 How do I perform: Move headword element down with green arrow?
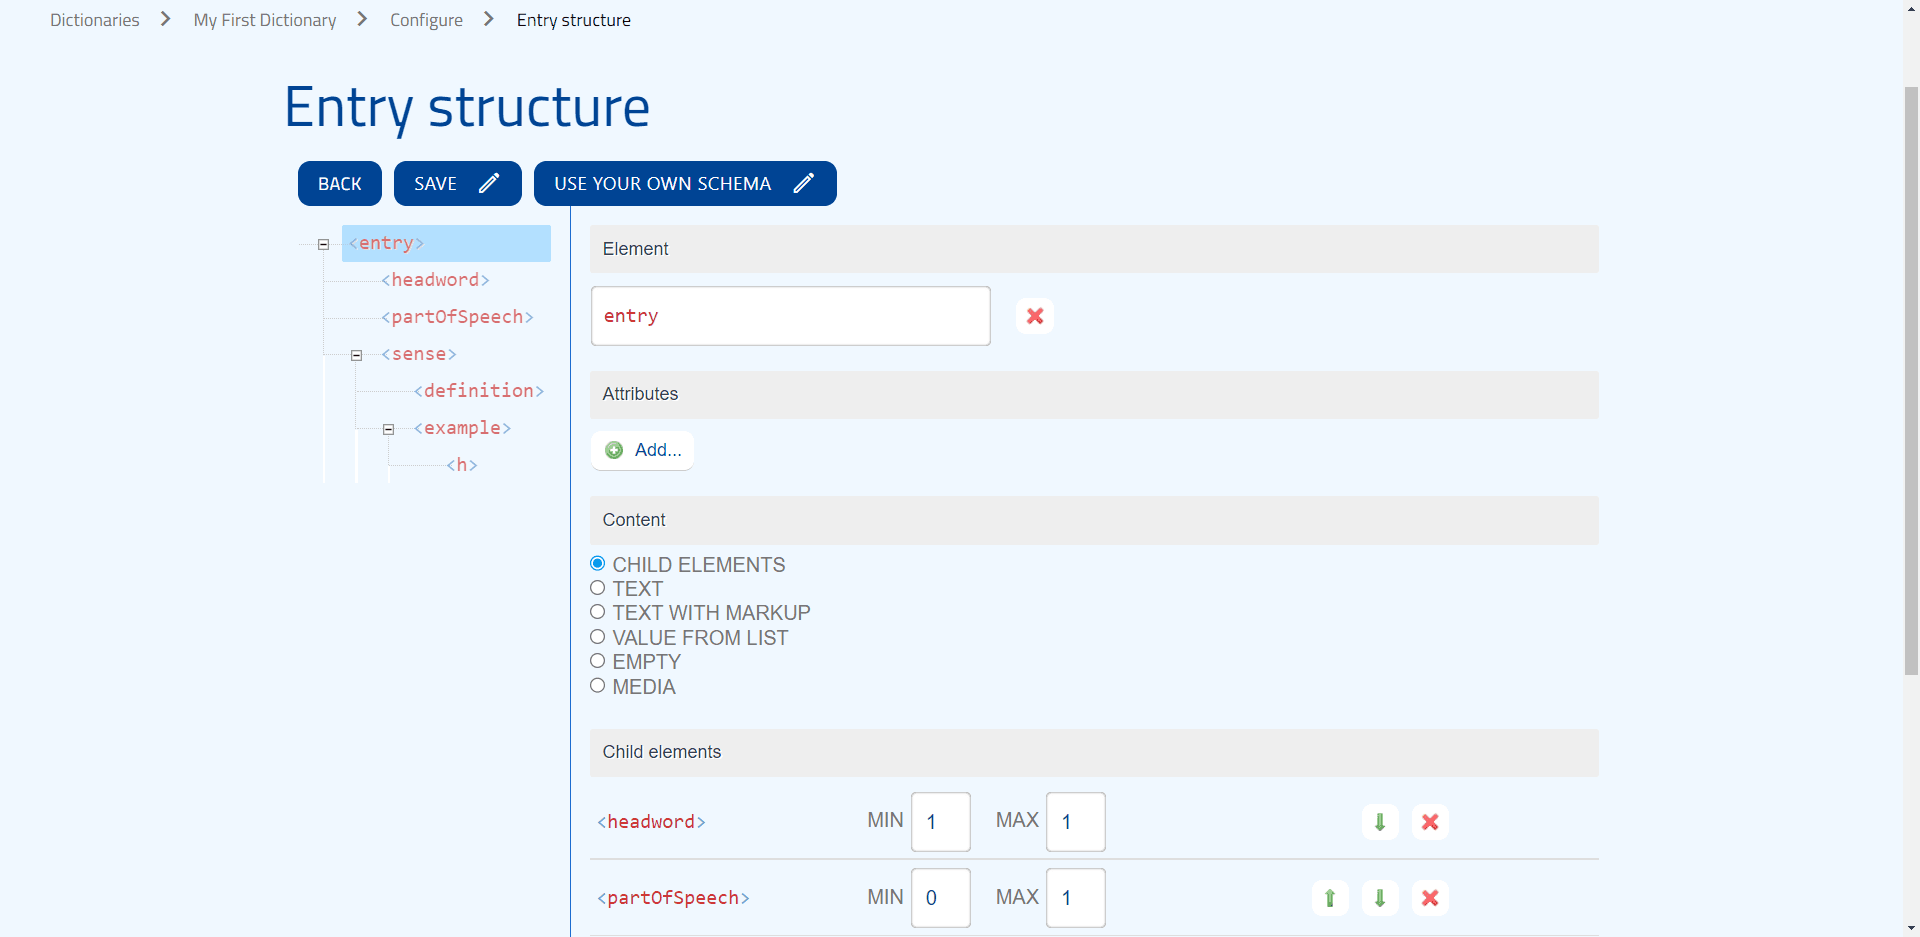(1380, 822)
